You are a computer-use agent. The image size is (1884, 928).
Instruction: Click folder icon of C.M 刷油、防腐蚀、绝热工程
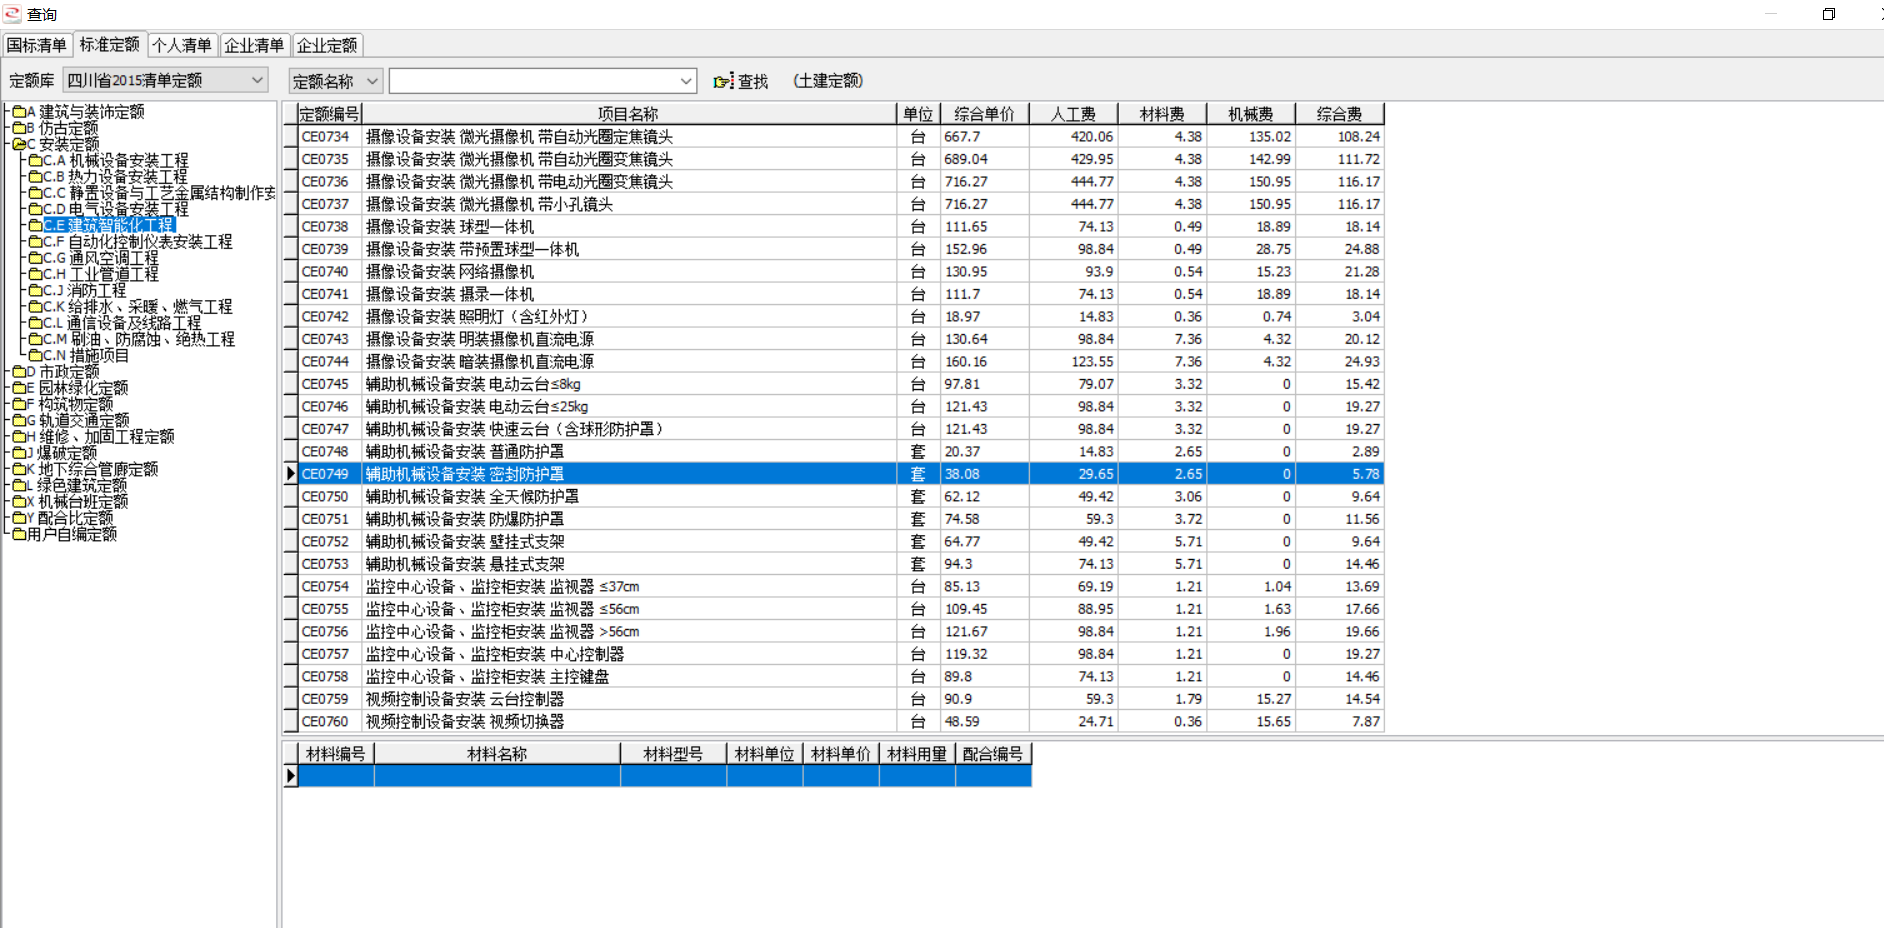[x=35, y=339]
